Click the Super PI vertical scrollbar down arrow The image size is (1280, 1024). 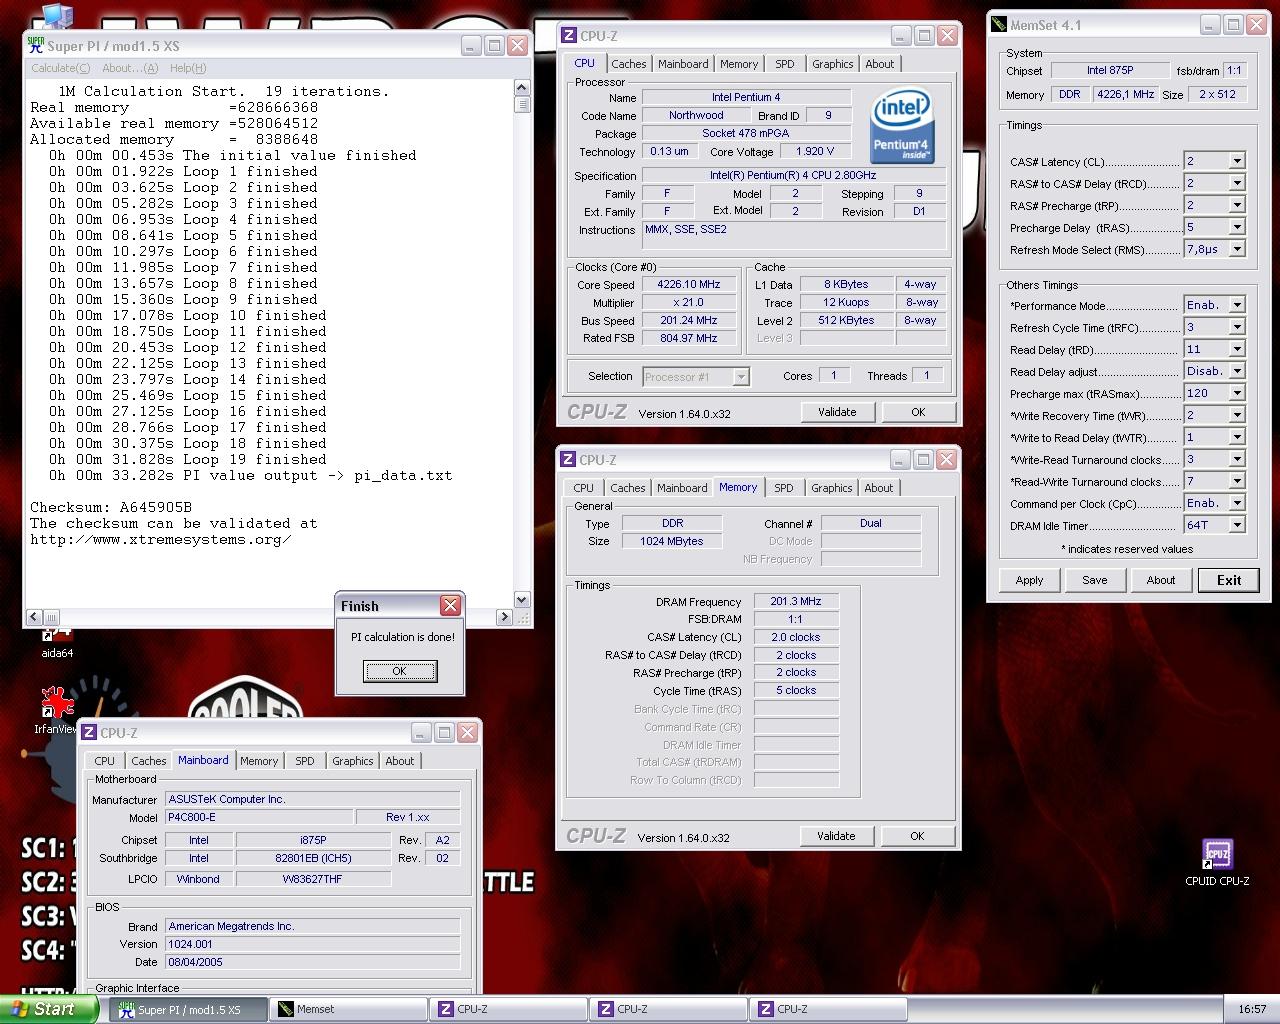tap(522, 600)
